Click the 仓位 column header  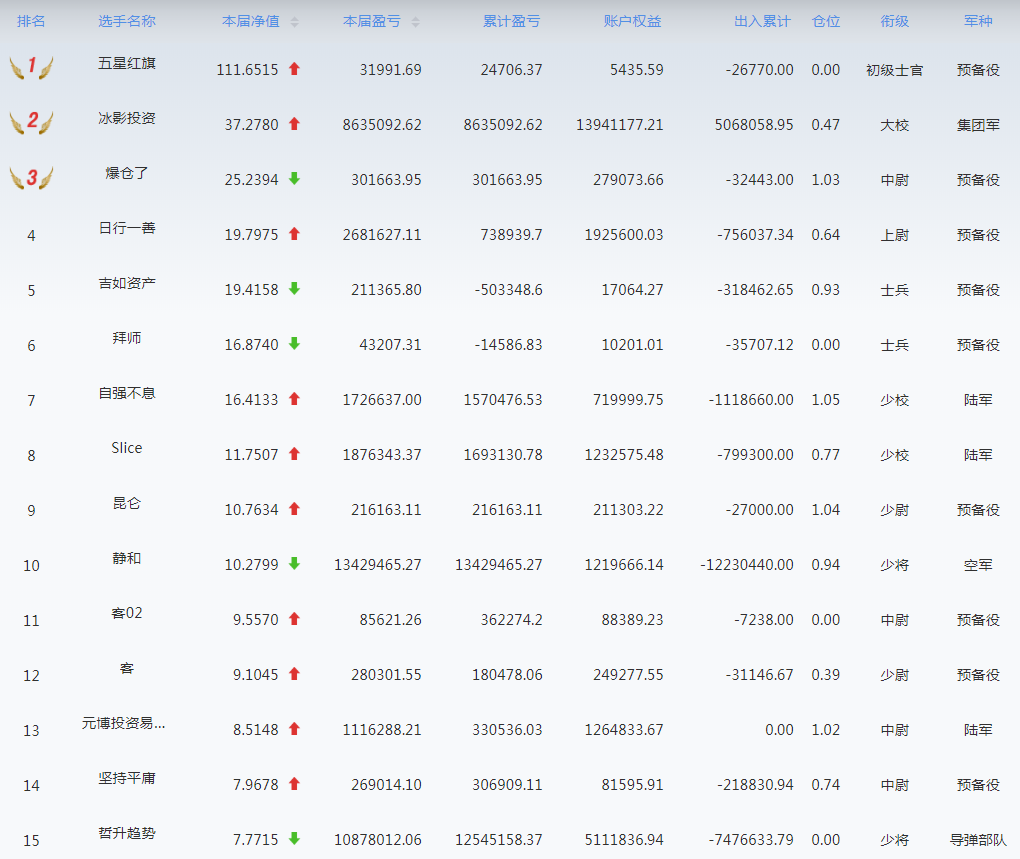click(826, 21)
